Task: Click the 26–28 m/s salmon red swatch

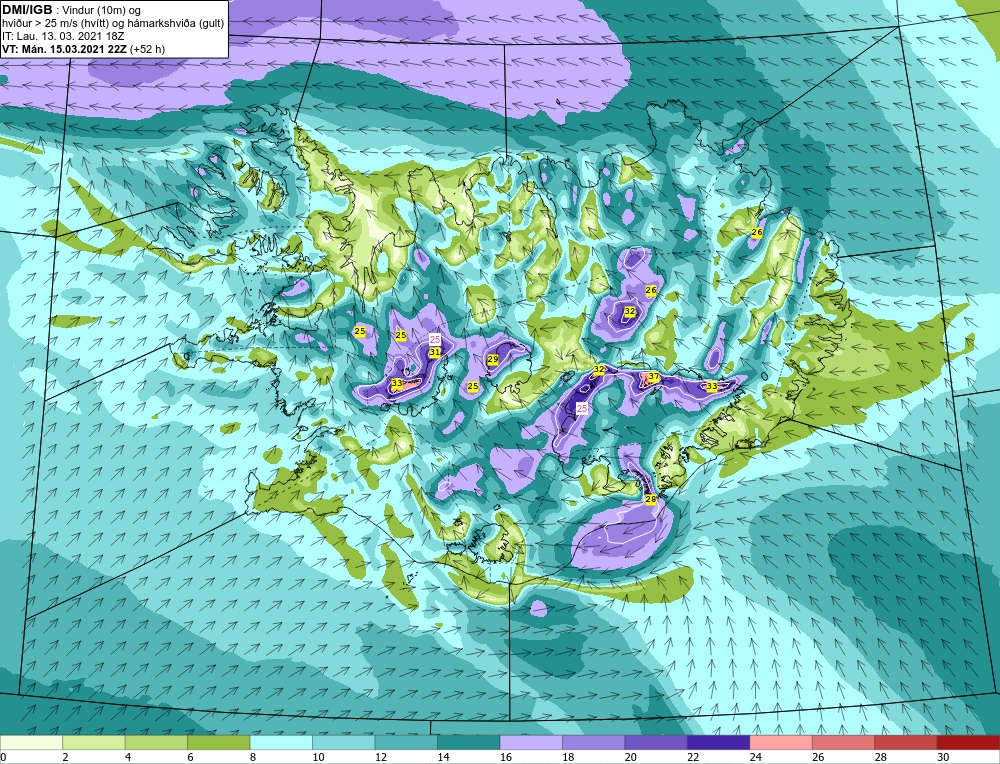Action: [844, 743]
